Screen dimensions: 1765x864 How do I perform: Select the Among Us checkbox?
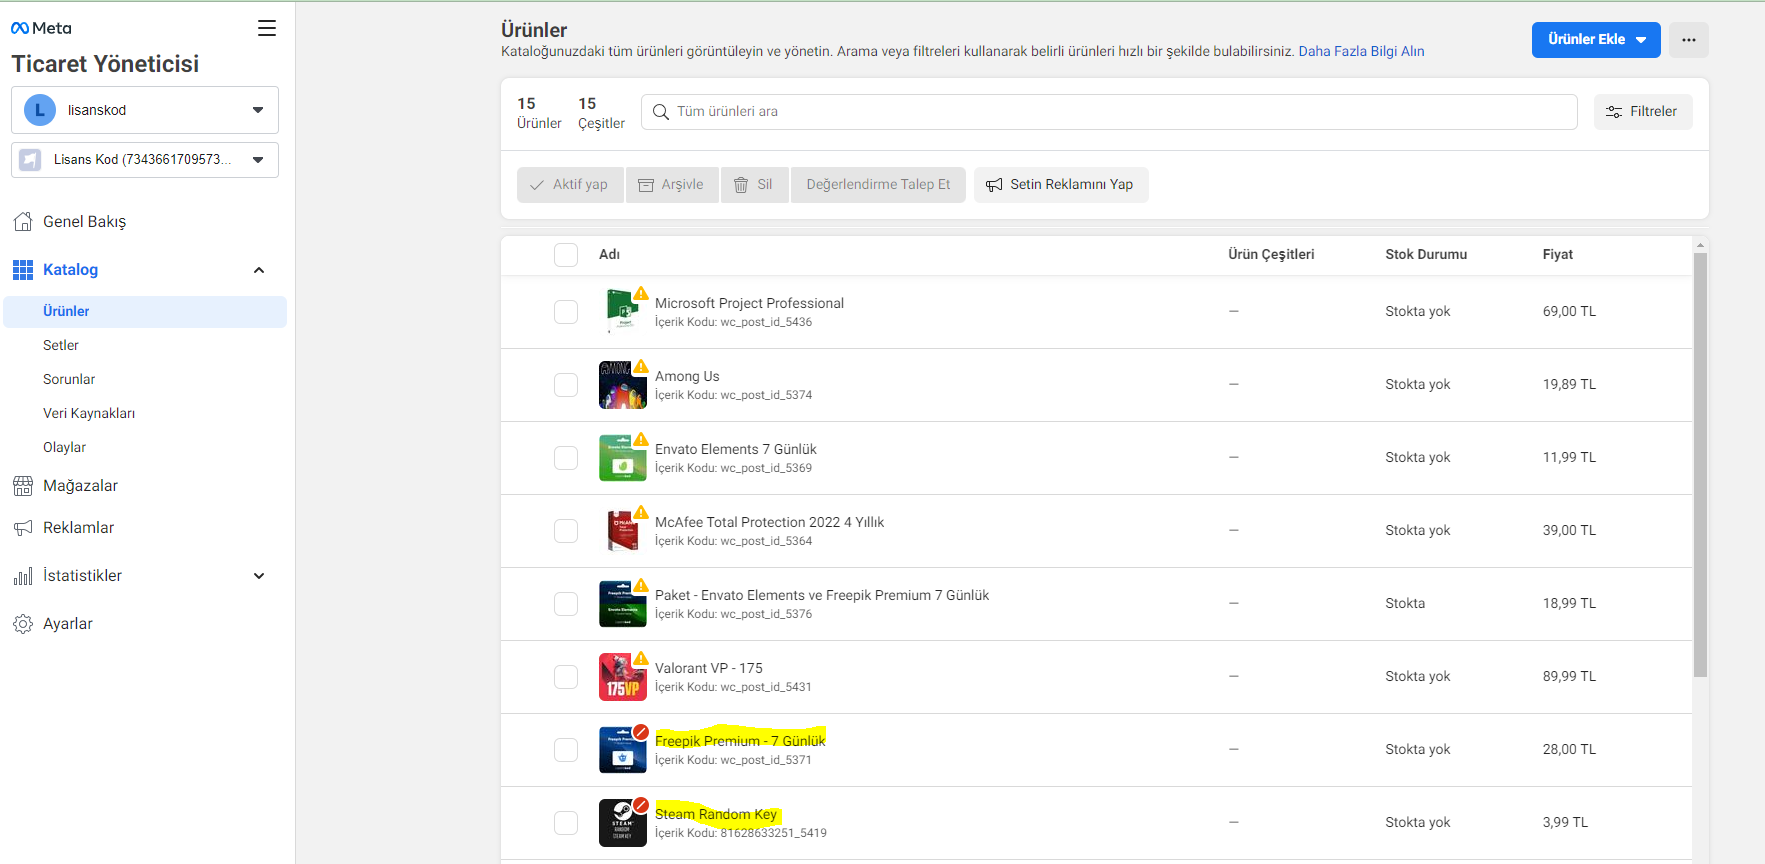[x=566, y=385]
